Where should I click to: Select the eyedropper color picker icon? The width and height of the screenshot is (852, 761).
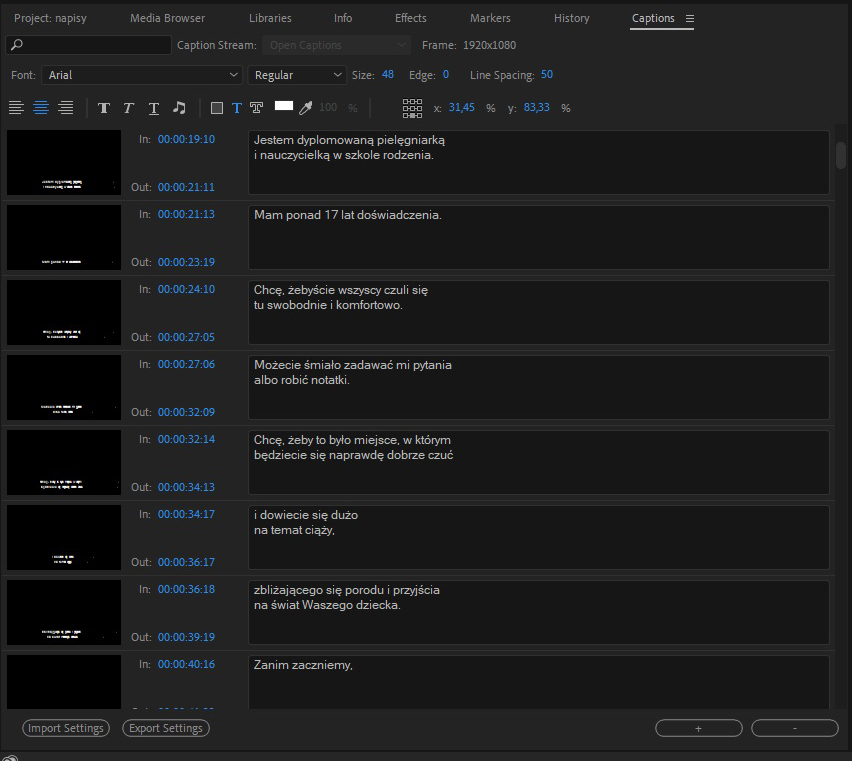[308, 108]
